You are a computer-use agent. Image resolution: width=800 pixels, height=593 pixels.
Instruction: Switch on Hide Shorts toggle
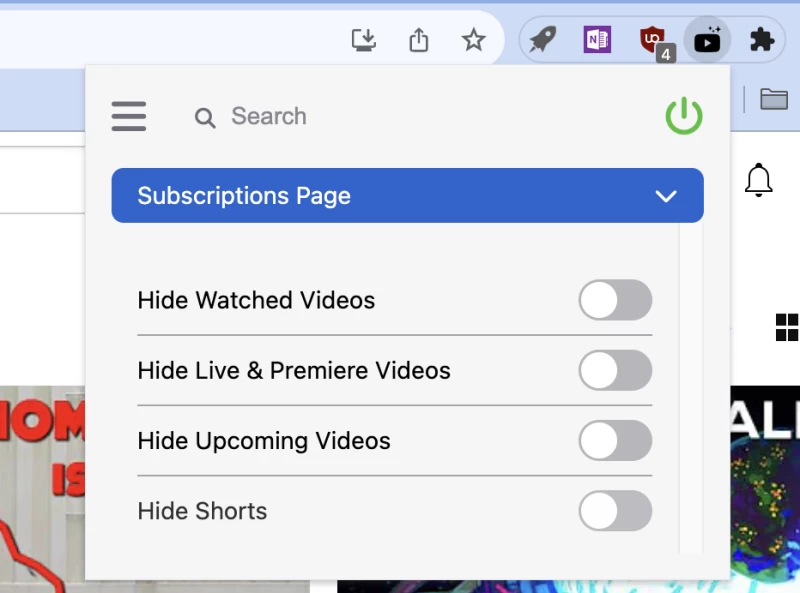(615, 511)
